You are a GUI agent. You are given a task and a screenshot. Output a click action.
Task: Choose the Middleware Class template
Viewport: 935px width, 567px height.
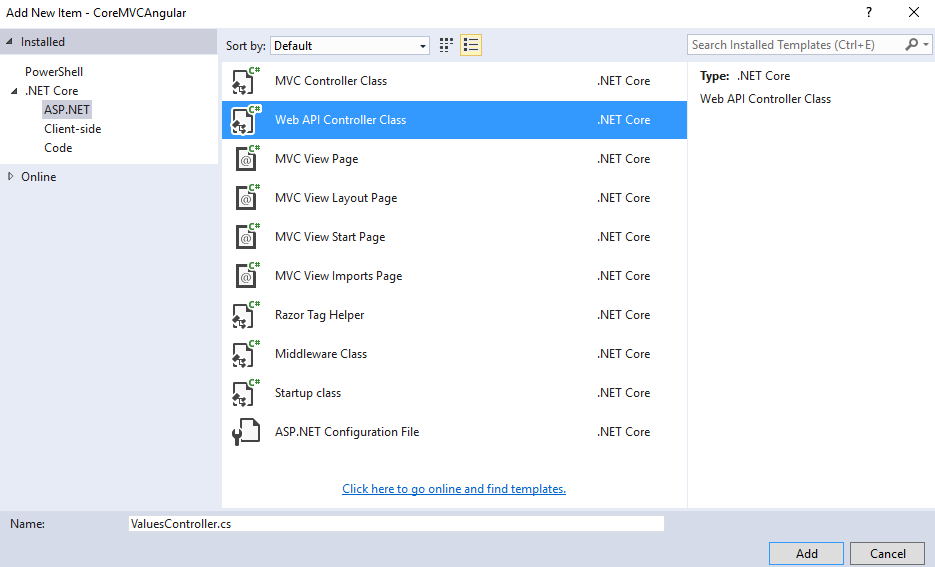coord(454,354)
